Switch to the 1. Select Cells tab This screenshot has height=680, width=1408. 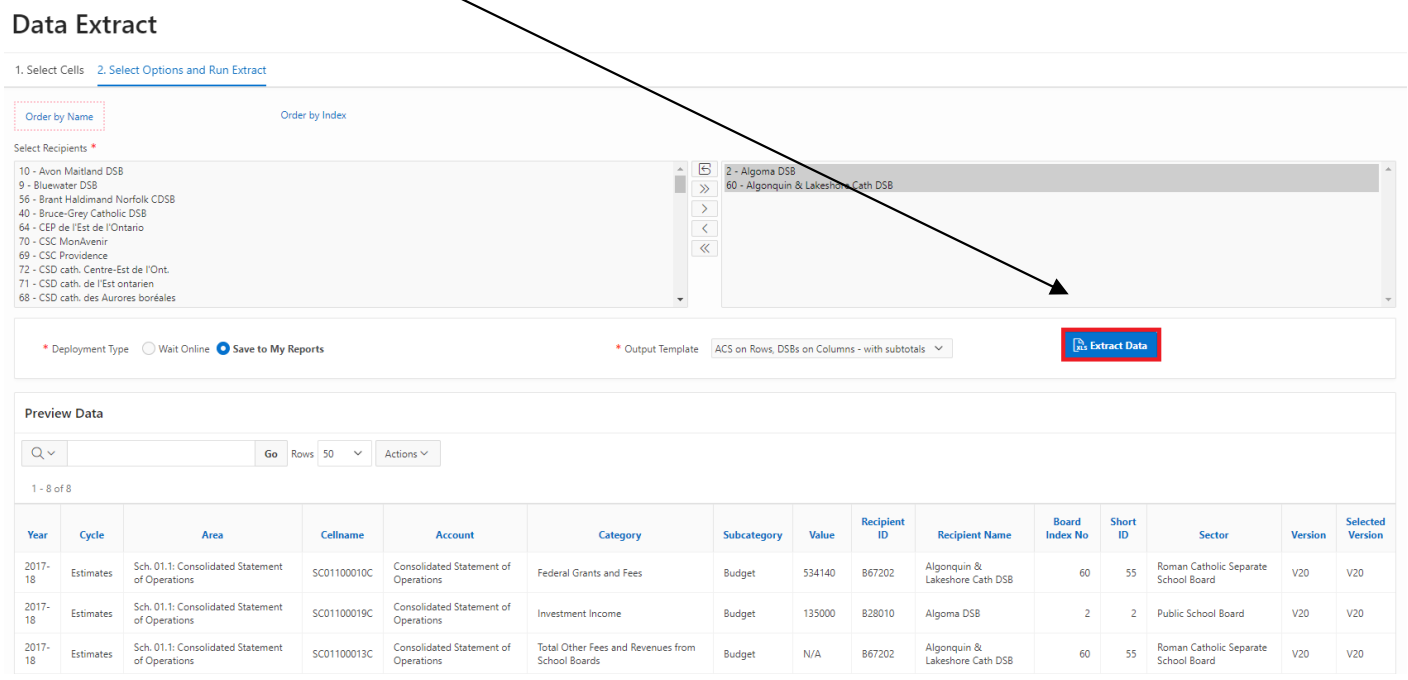coord(50,70)
